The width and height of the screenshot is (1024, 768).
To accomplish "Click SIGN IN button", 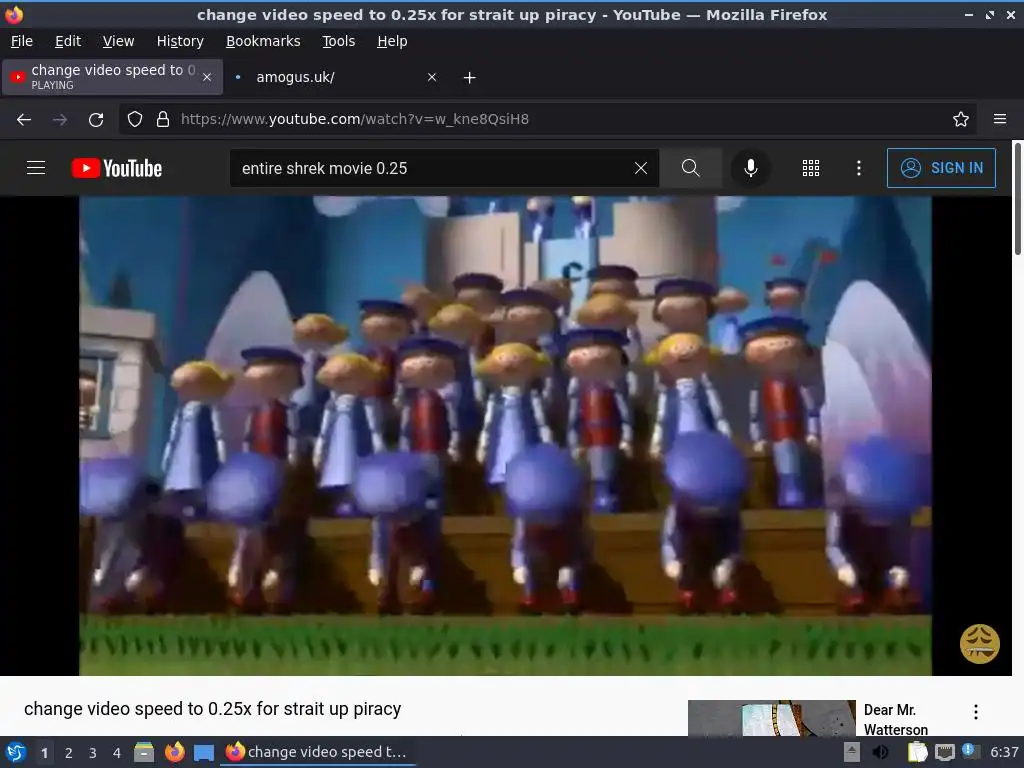I will click(941, 168).
